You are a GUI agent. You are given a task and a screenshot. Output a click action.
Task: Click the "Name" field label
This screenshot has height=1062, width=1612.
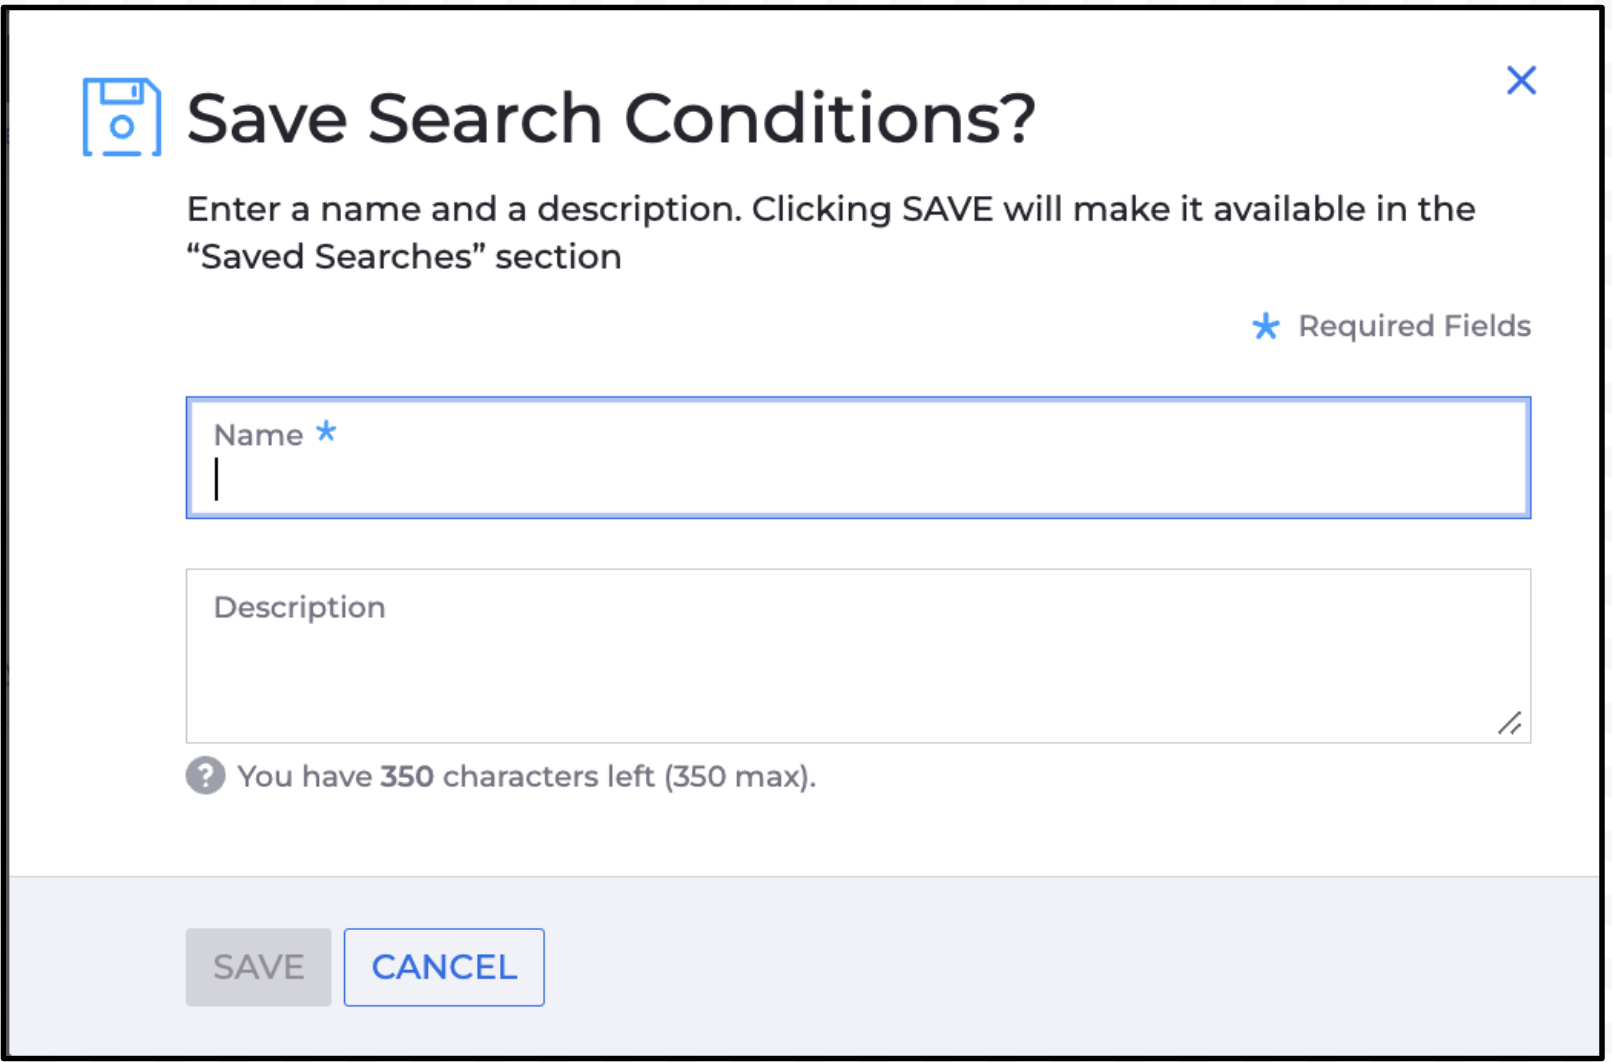pyautogui.click(x=258, y=435)
